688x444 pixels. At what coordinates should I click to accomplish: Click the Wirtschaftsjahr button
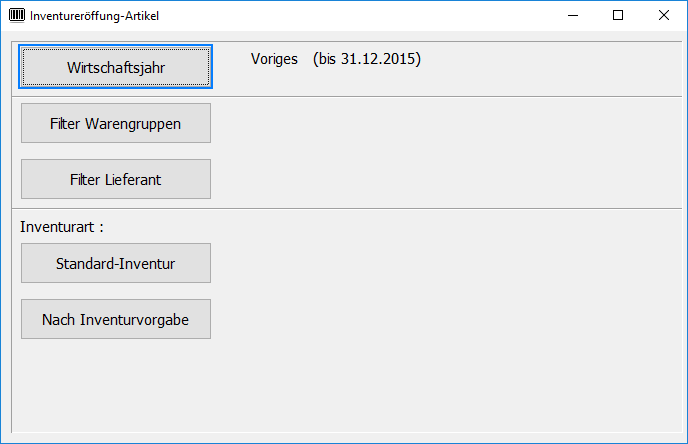point(116,68)
